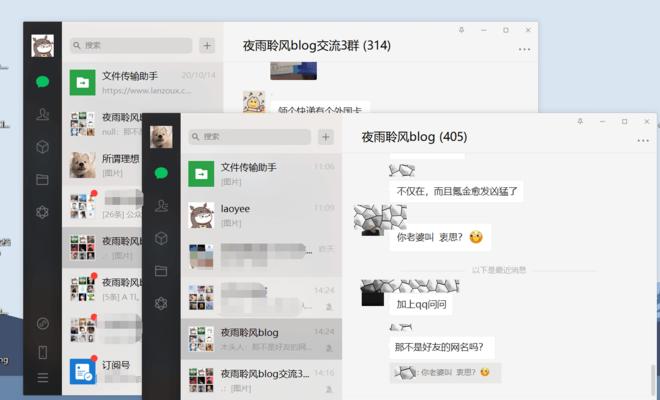Open 所谓理想 chat in back window
The height and width of the screenshot is (400, 660).
[x=102, y=165]
